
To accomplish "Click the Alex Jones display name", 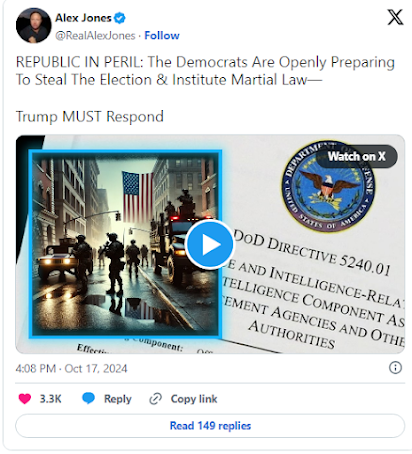I will tap(83, 18).
